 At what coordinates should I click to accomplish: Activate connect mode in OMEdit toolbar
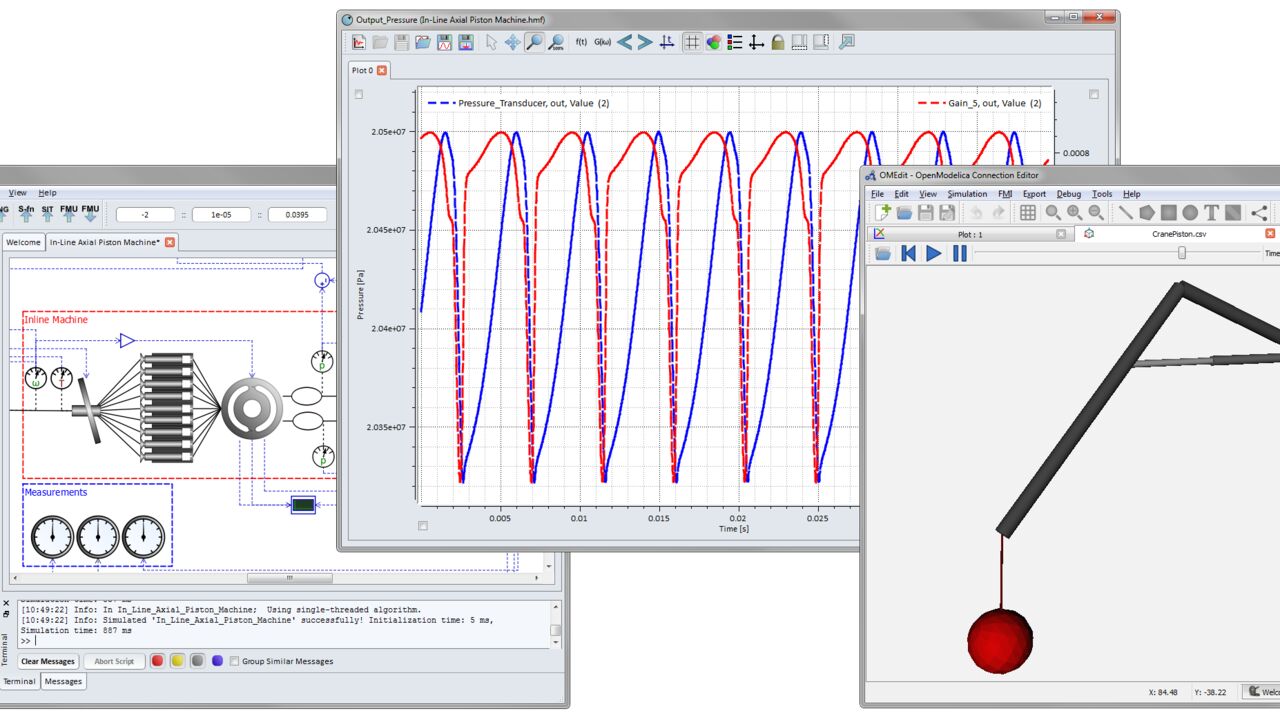(x=1258, y=212)
